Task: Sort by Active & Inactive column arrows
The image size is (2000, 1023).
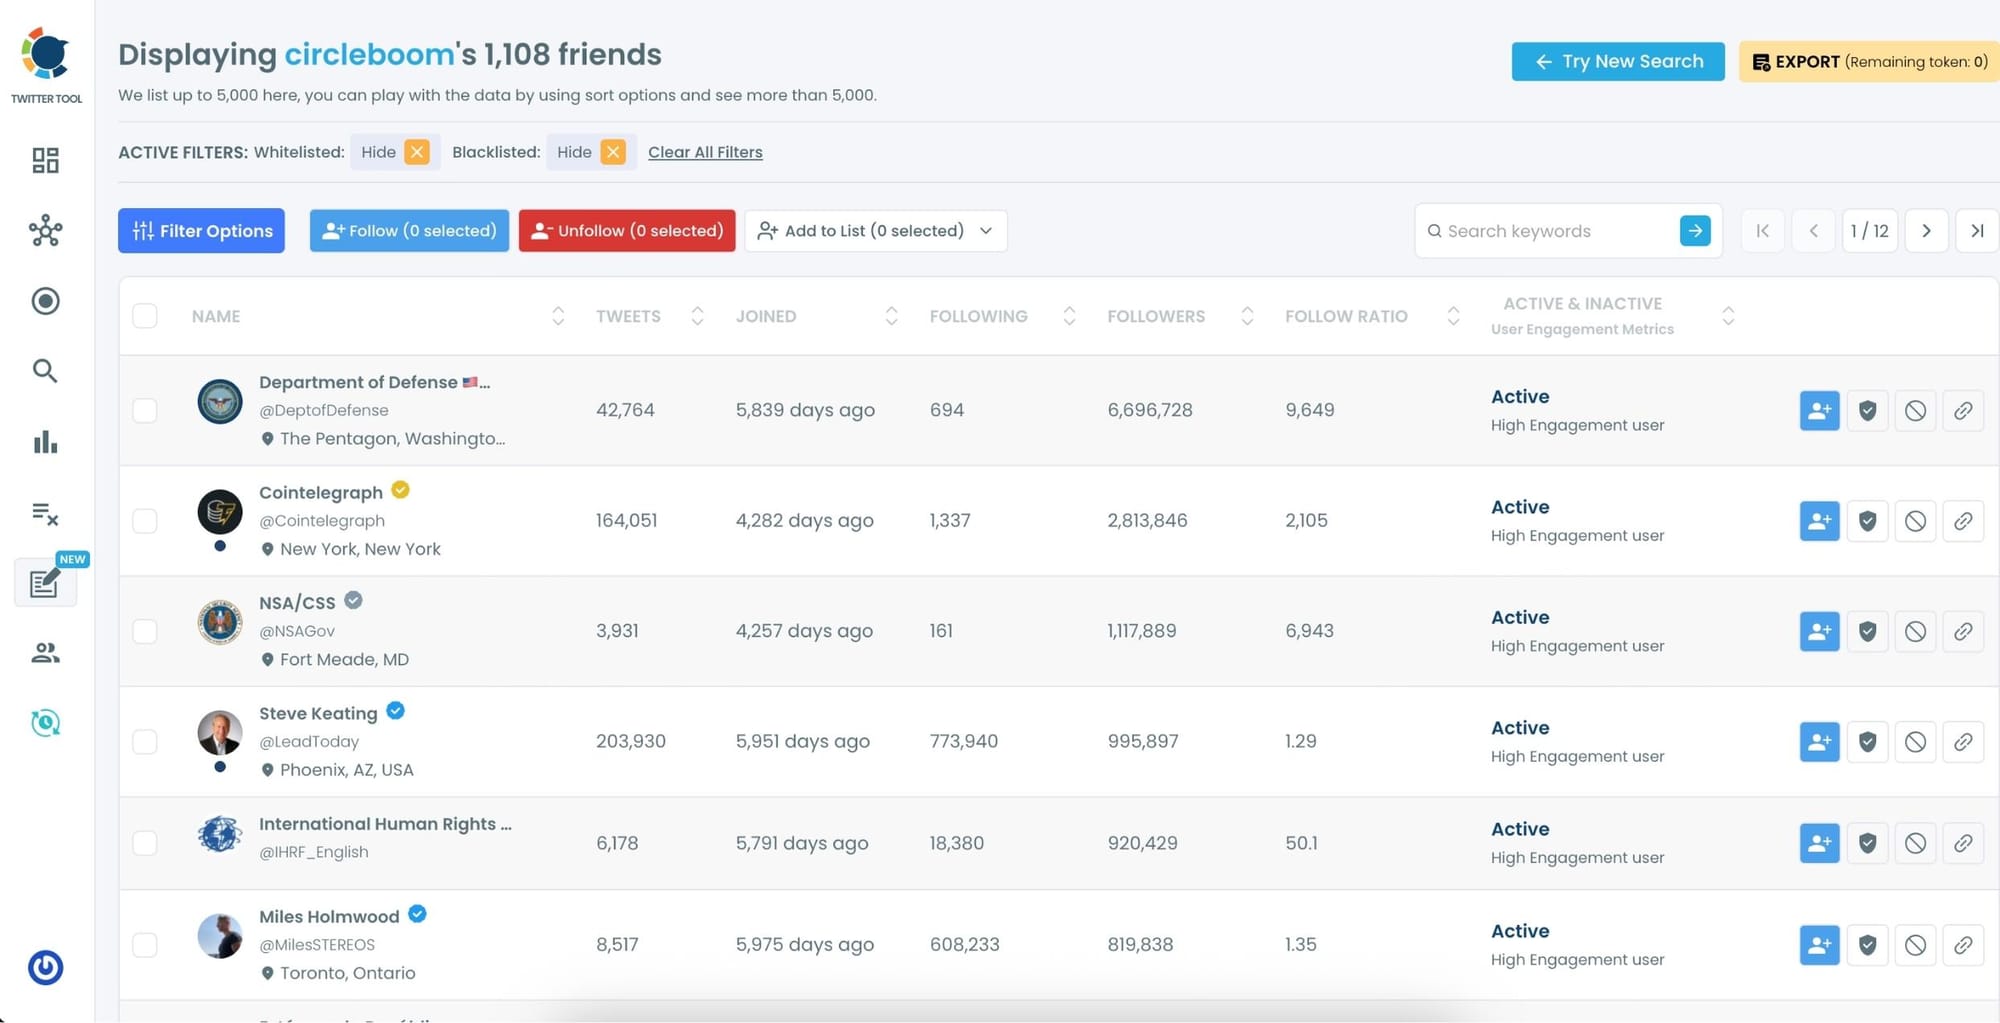Action: pos(1727,316)
